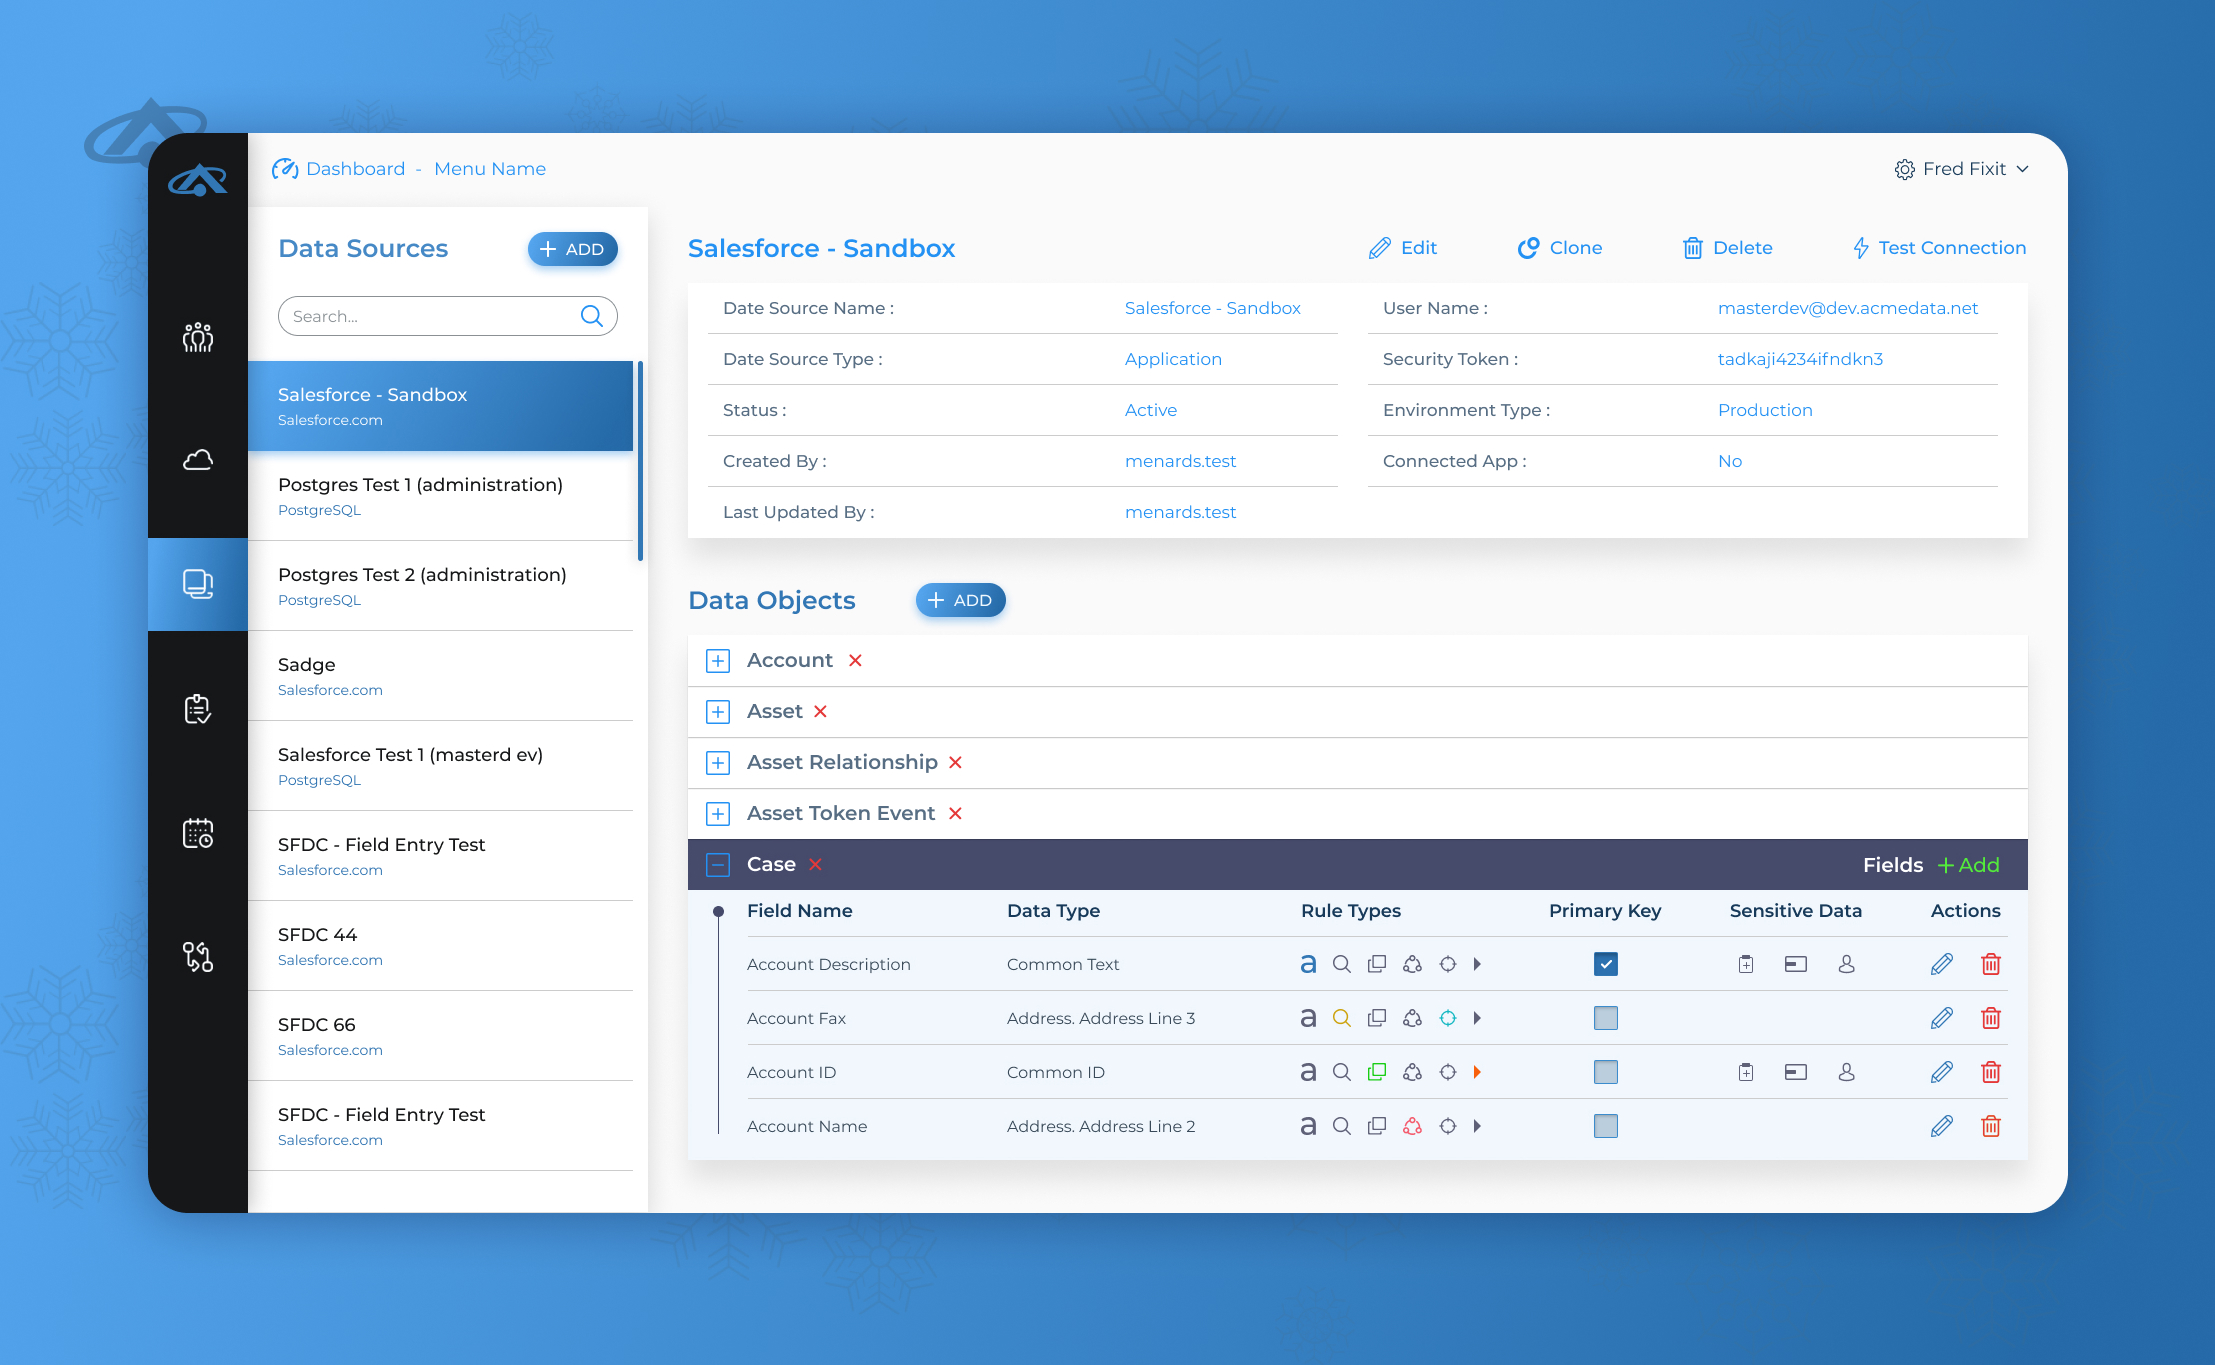
Task: Expand the Account data object
Action: (x=717, y=661)
